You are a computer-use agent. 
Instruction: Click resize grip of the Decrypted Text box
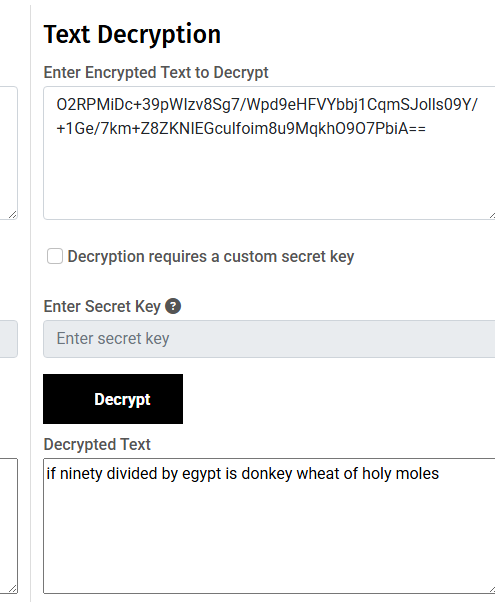click(492, 589)
